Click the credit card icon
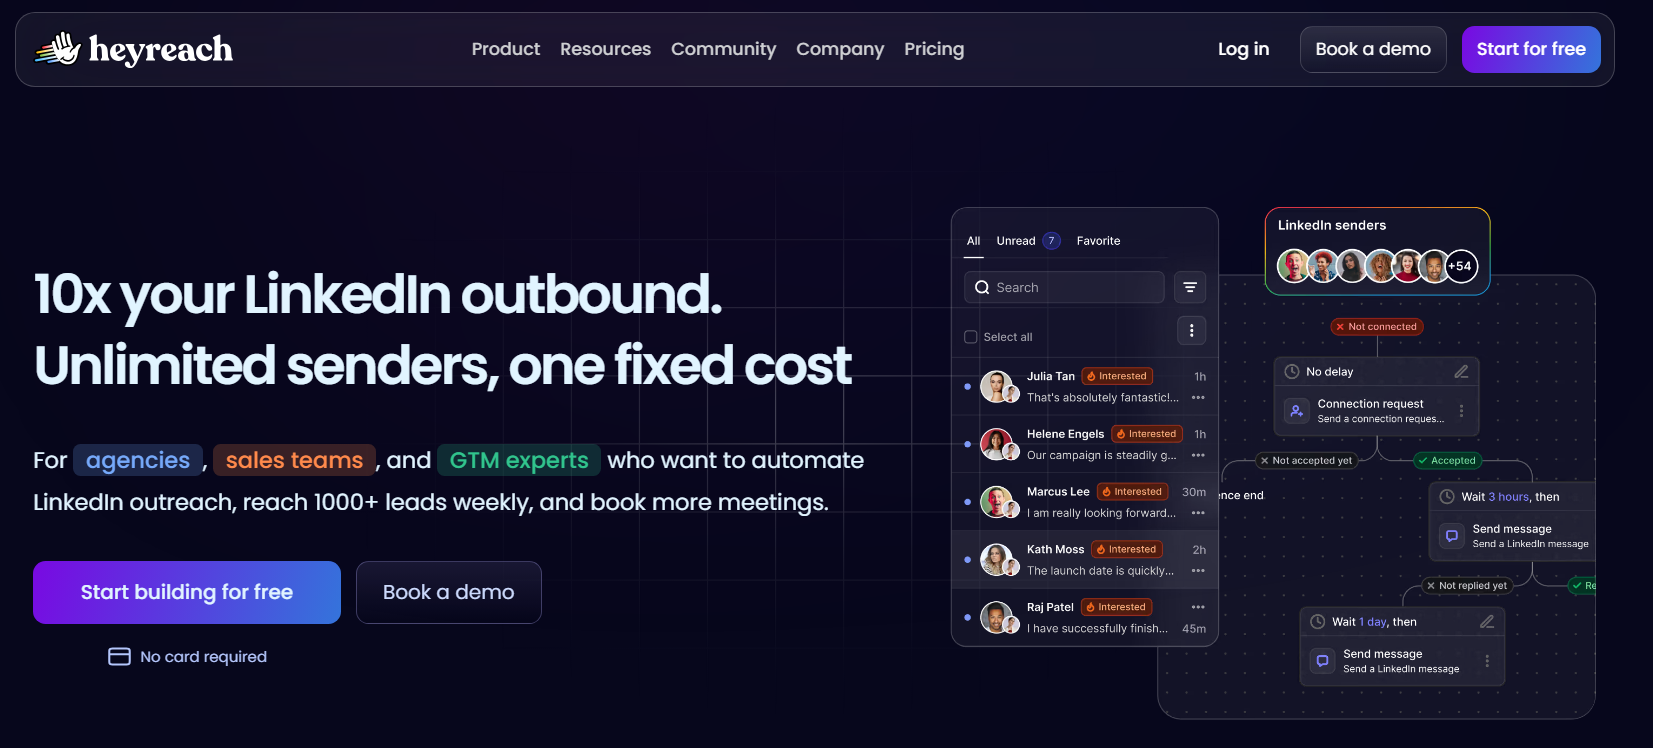Screen dimensions: 1653x748 (119, 656)
